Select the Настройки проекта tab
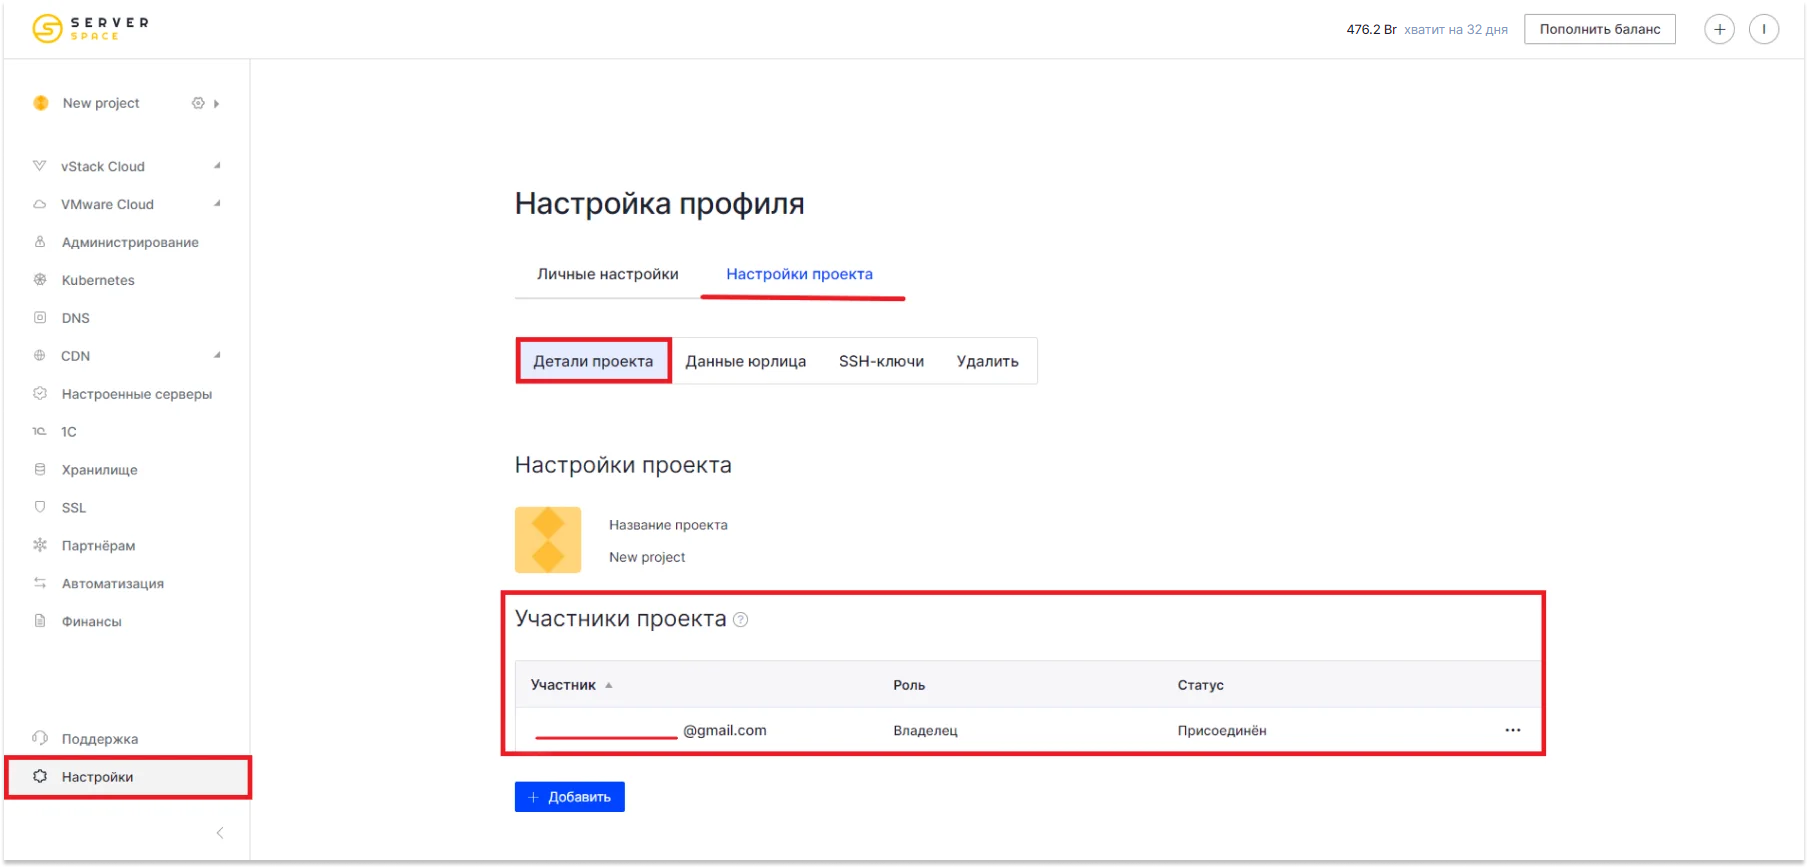 coord(800,274)
